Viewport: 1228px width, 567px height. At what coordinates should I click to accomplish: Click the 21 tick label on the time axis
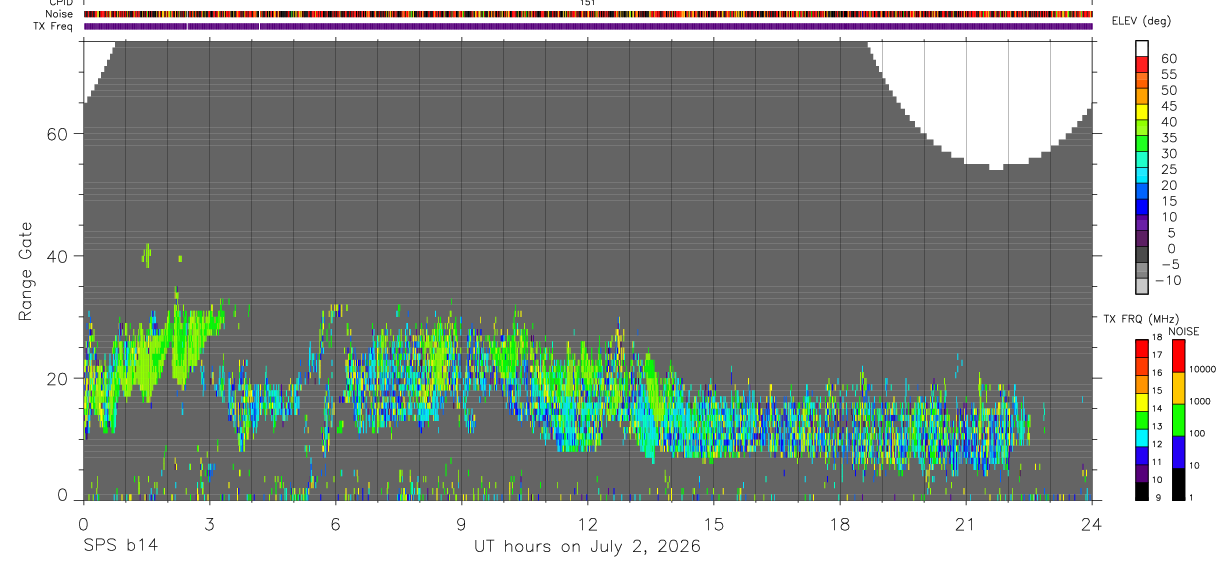click(x=965, y=523)
